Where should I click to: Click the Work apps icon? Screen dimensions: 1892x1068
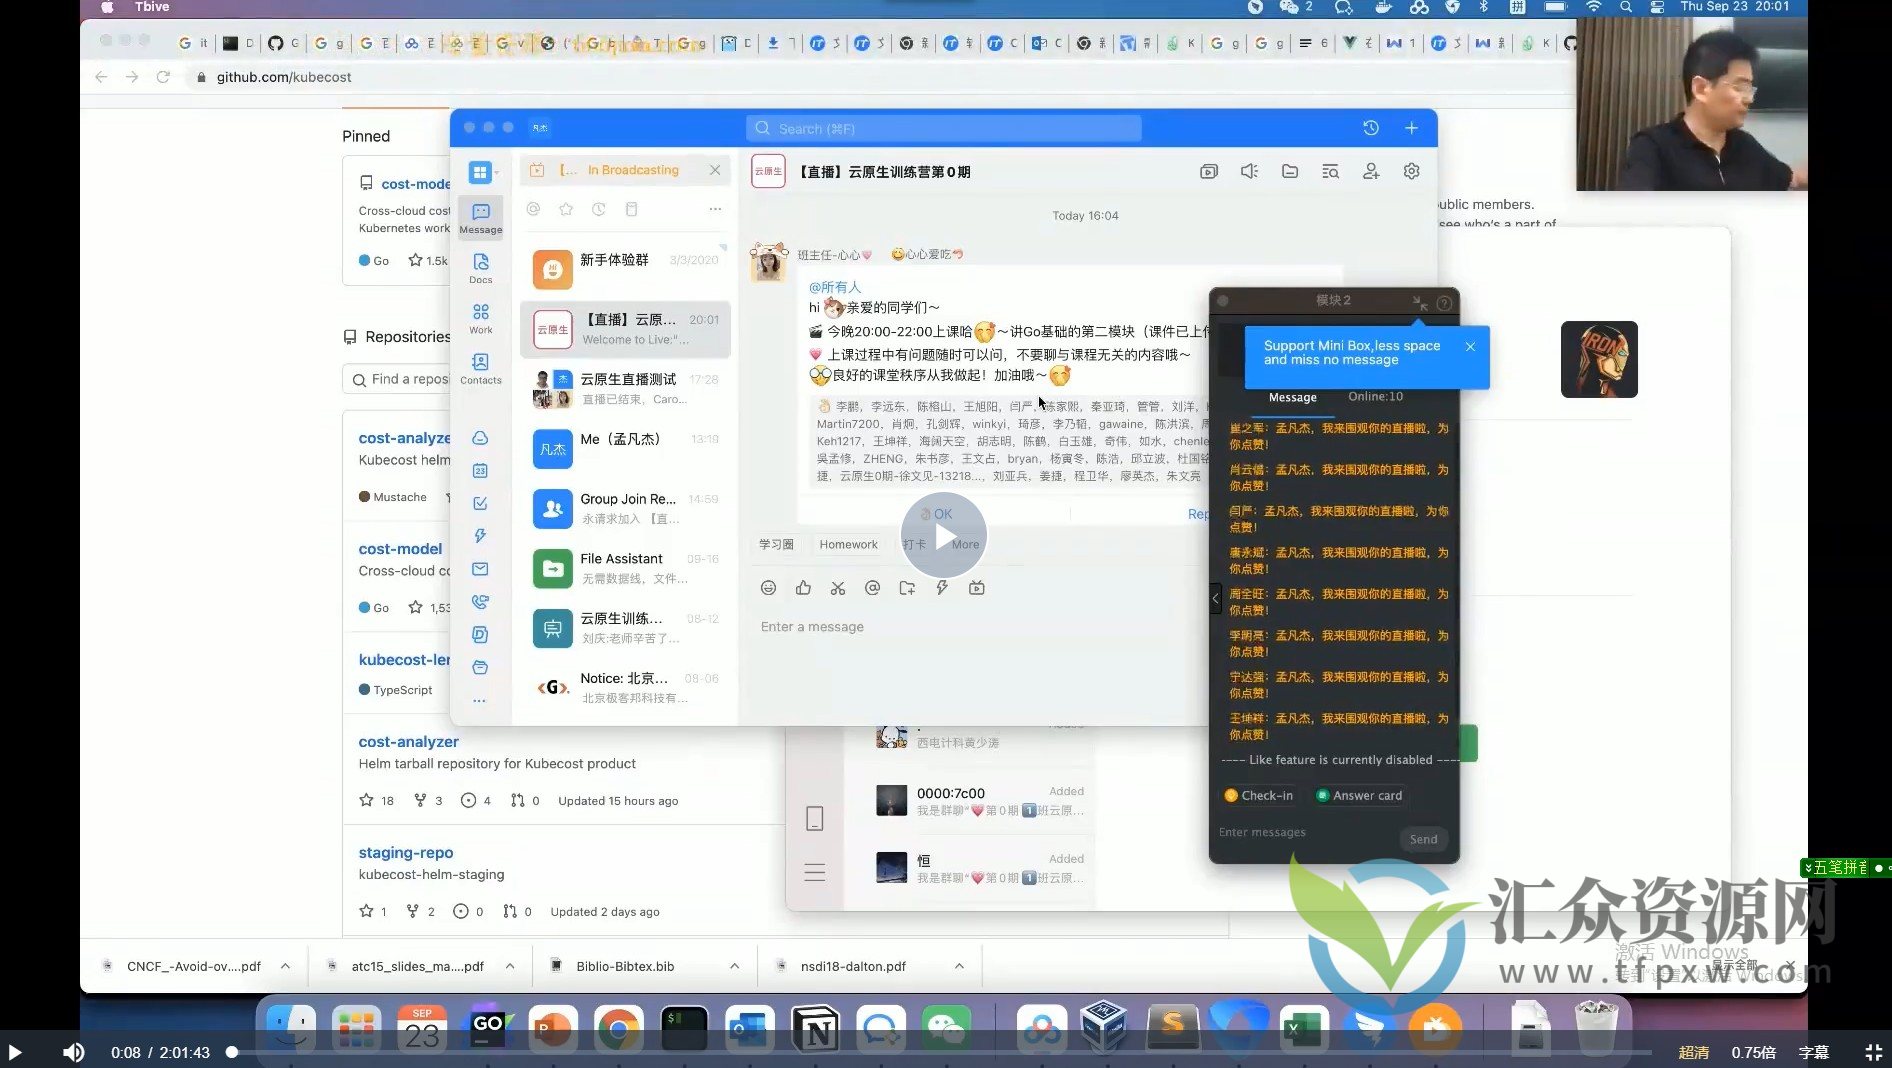click(481, 317)
